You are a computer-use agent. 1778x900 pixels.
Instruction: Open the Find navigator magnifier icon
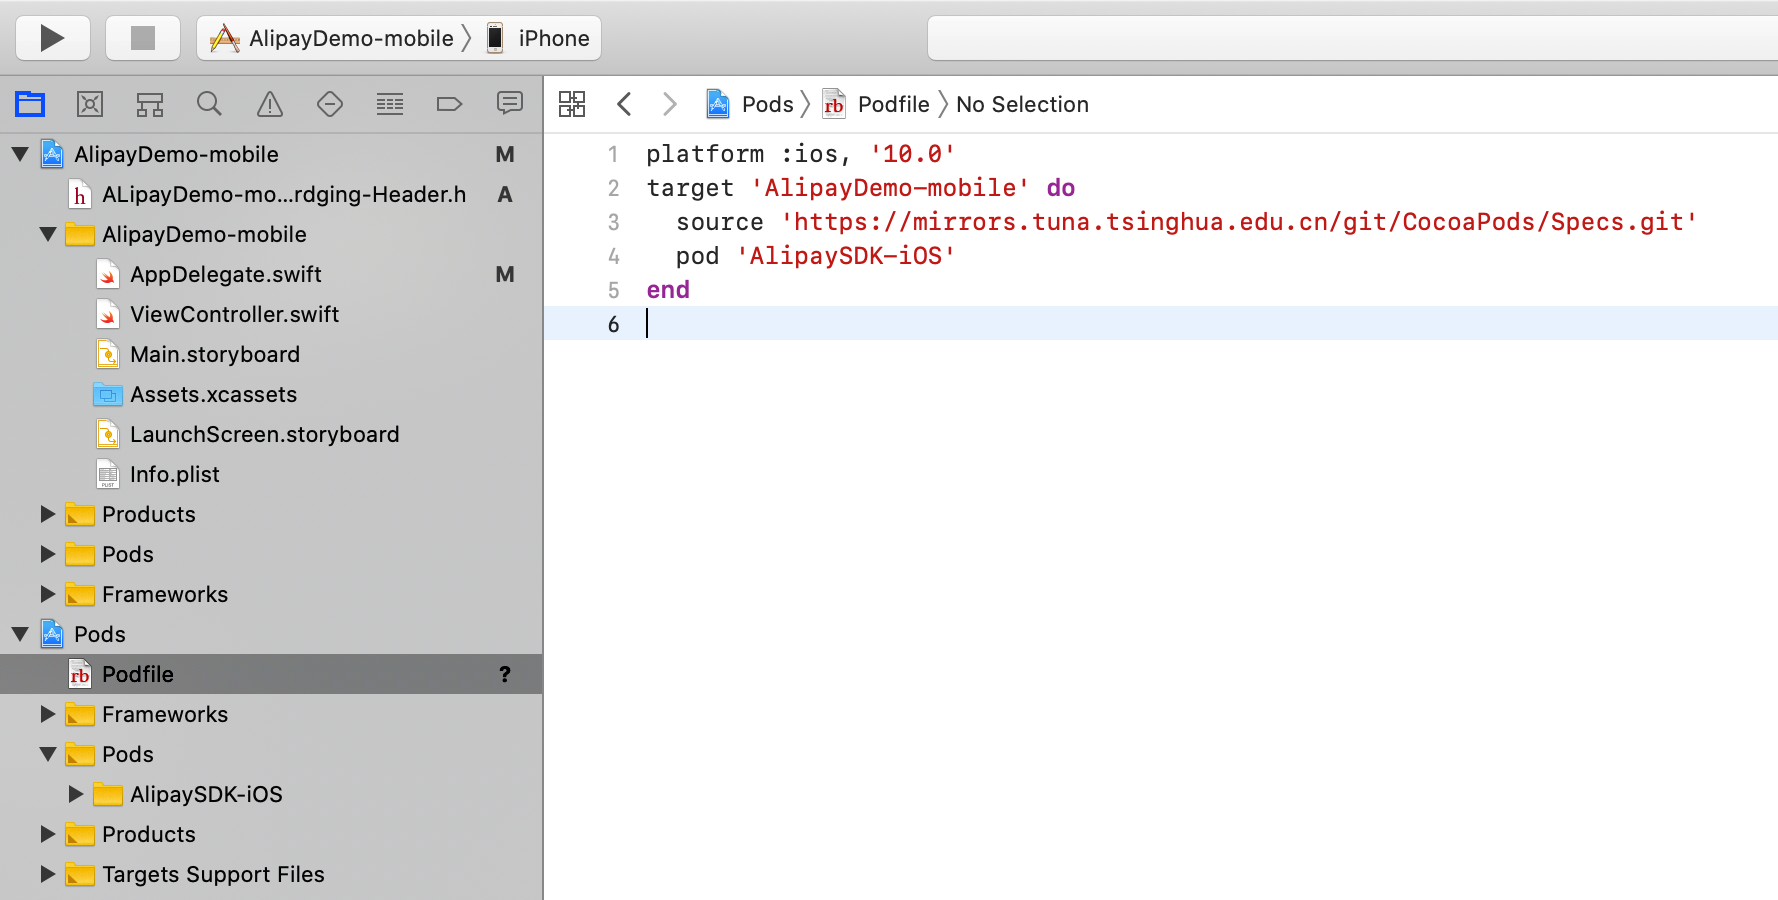[209, 104]
